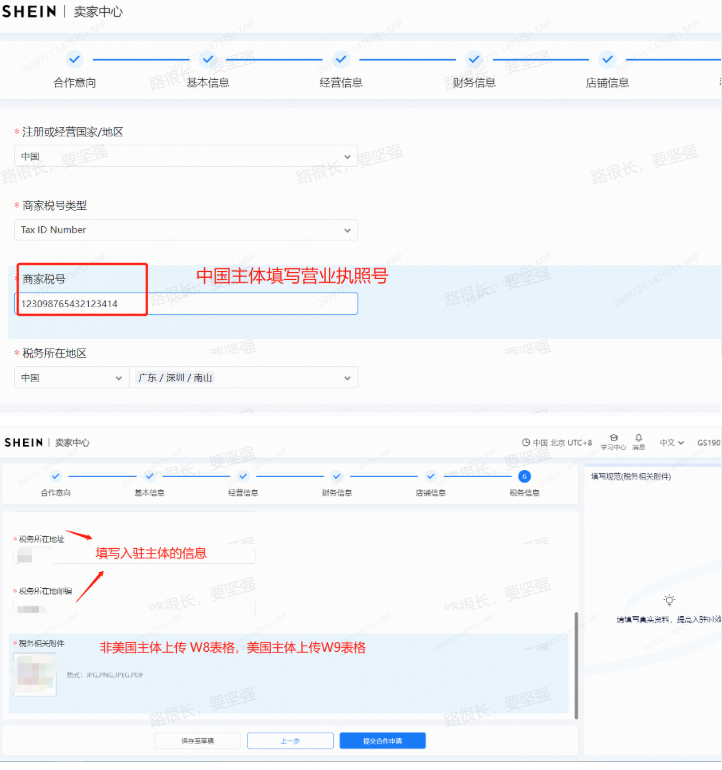This screenshot has height=770, width=722.
Task: Click the 卖家中心 title in the lower page header
Action: [x=72, y=442]
